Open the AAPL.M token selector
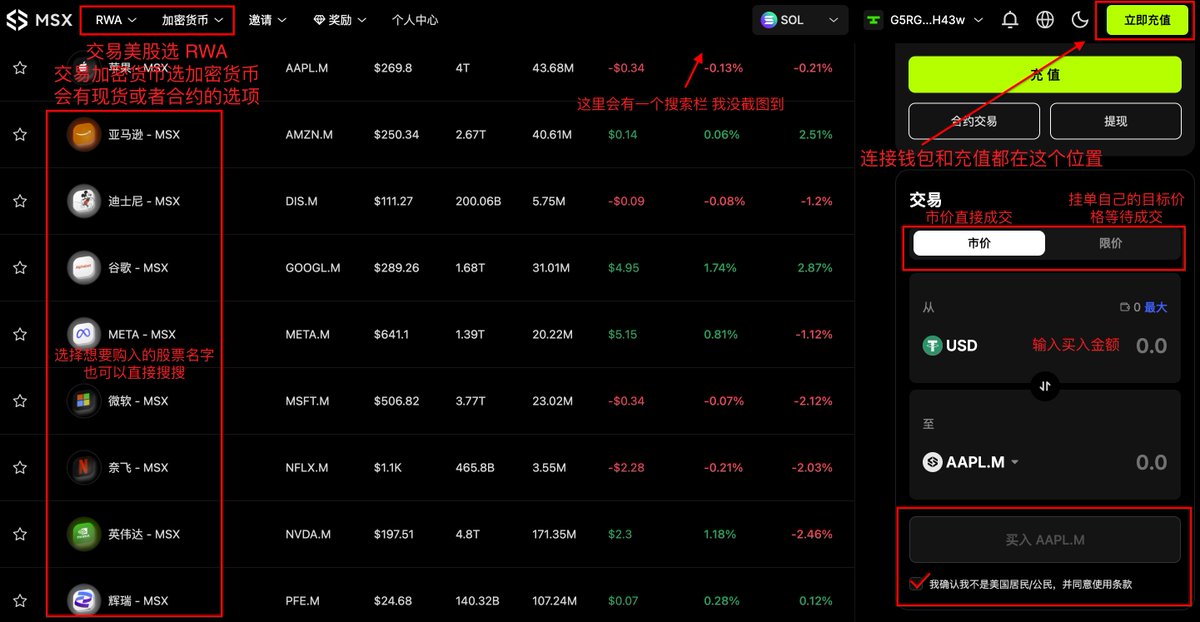 pyautogui.click(x=971, y=462)
